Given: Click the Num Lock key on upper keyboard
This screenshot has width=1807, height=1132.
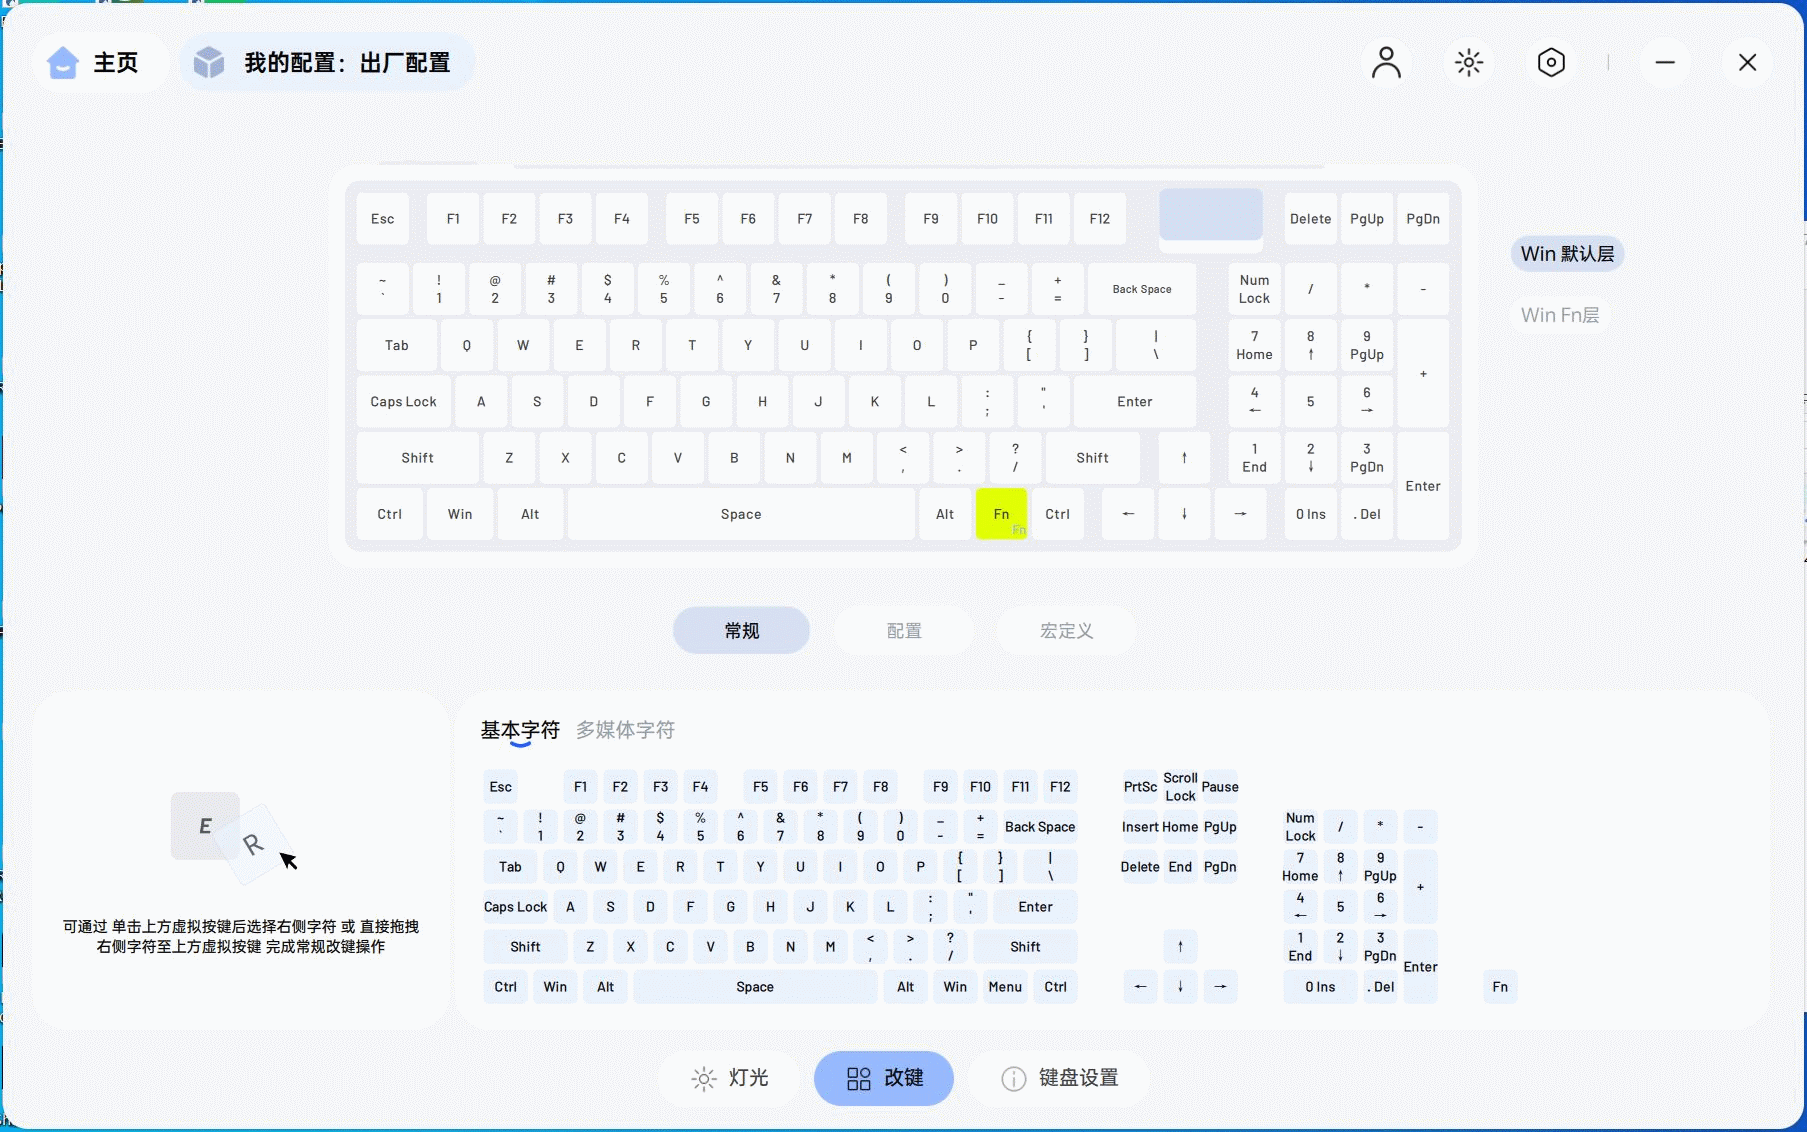Looking at the screenshot, I should pos(1254,289).
